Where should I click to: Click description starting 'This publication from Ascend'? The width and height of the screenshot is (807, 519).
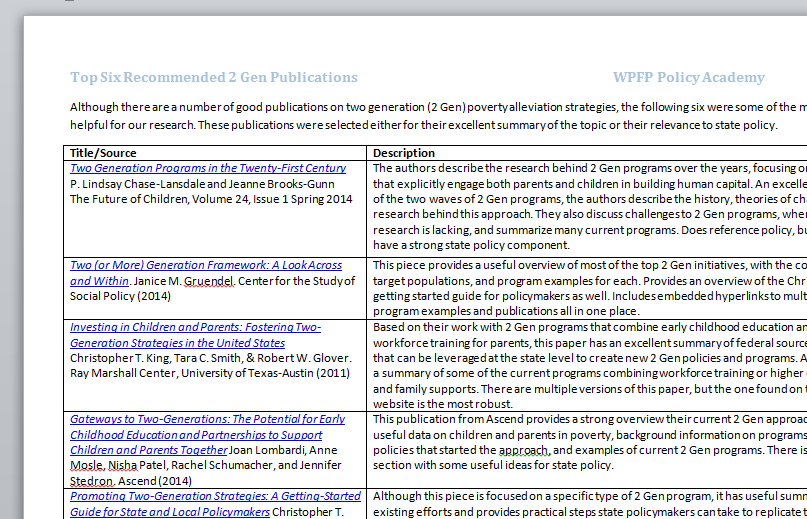pyautogui.click(x=590, y=442)
